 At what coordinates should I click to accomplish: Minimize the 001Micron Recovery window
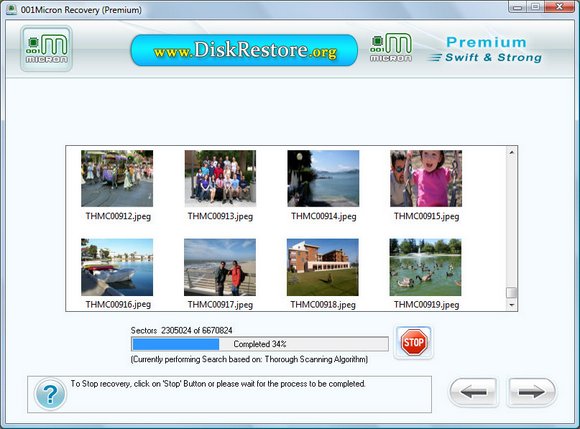coord(517,7)
